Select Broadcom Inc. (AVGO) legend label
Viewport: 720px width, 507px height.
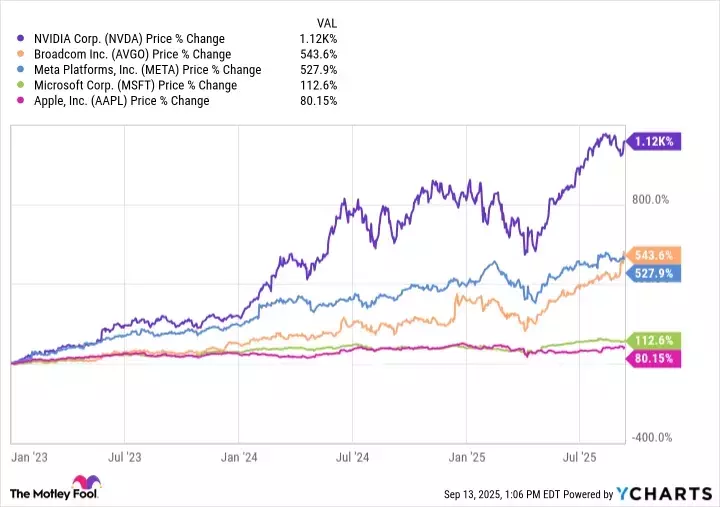click(131, 54)
